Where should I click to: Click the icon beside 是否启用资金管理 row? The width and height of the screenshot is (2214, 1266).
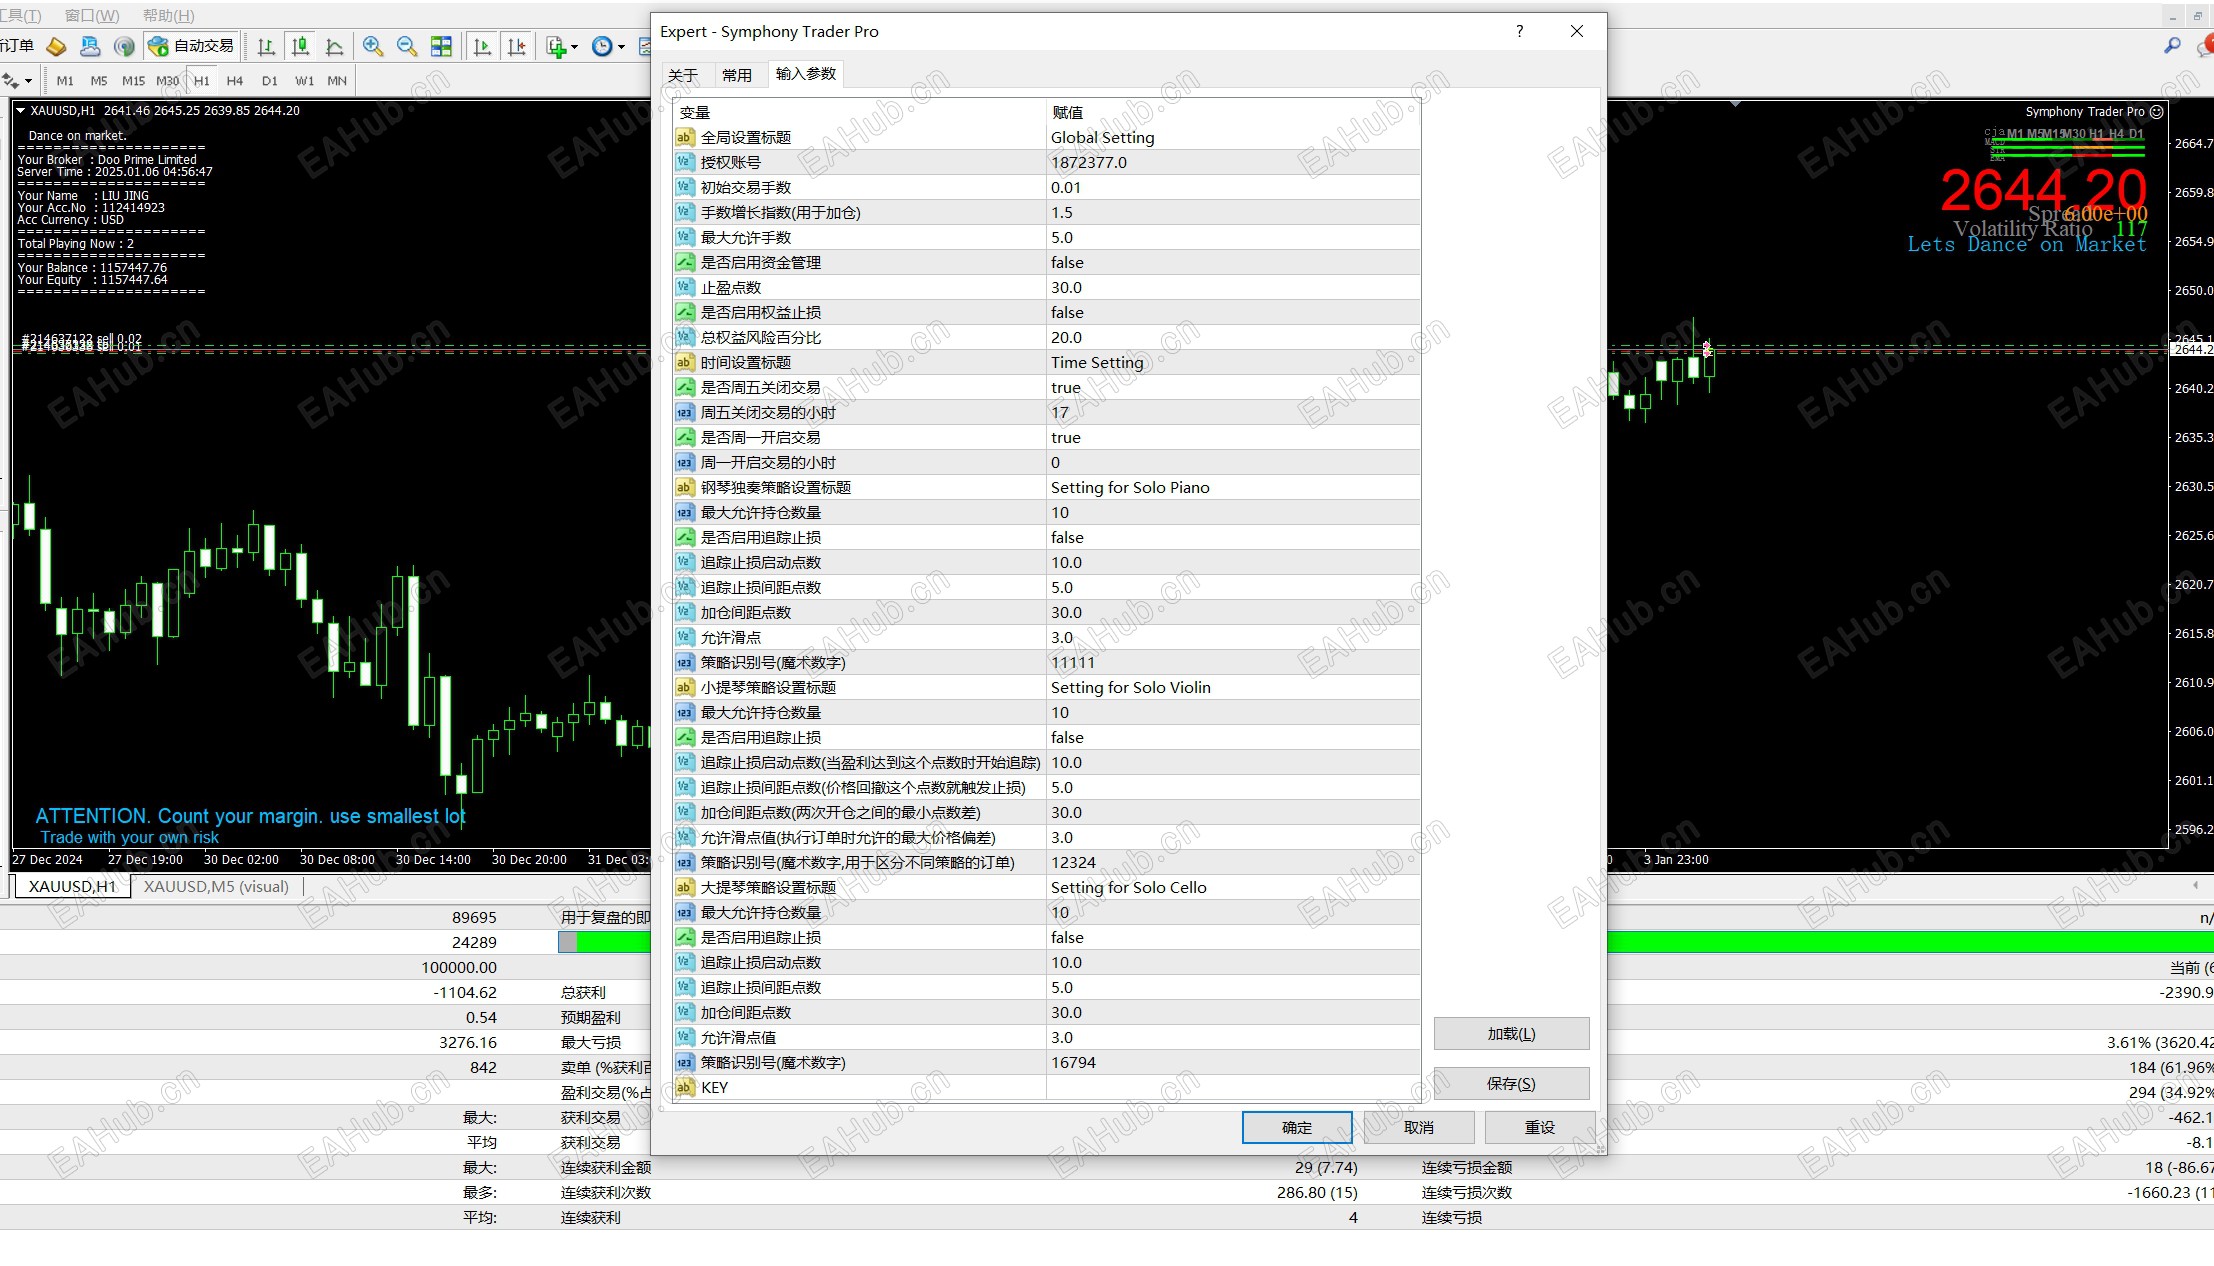685,262
